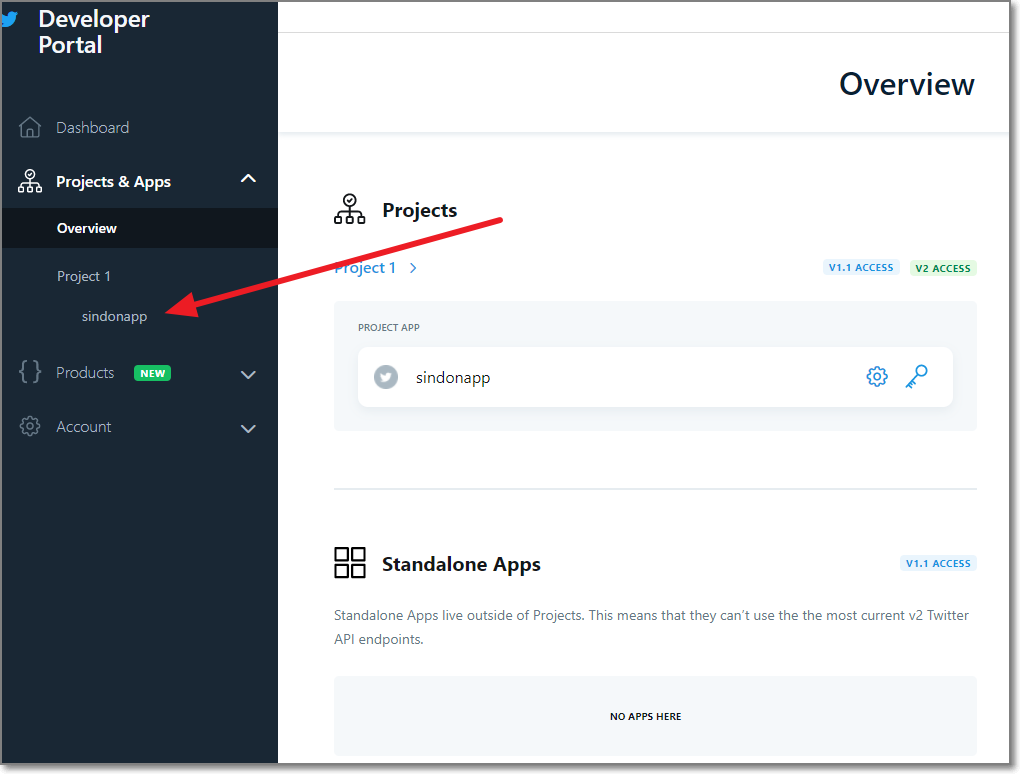Image resolution: width=1020 pixels, height=774 pixels.
Task: Click the Standalone Apps grid icon
Action: [x=350, y=563]
